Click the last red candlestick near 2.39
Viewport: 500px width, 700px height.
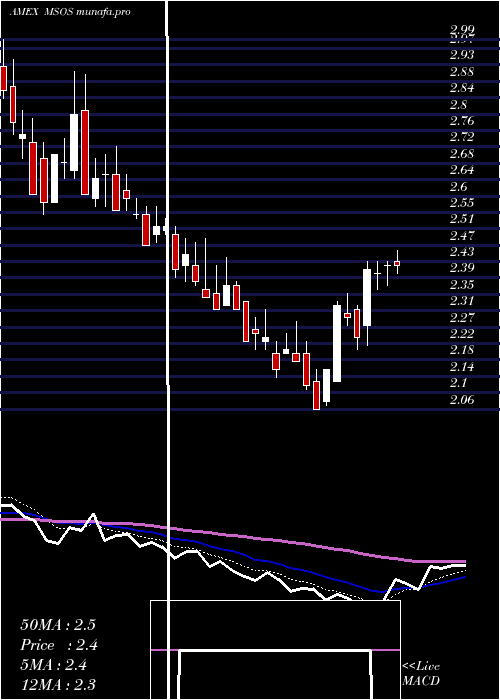pyautogui.click(x=397, y=263)
